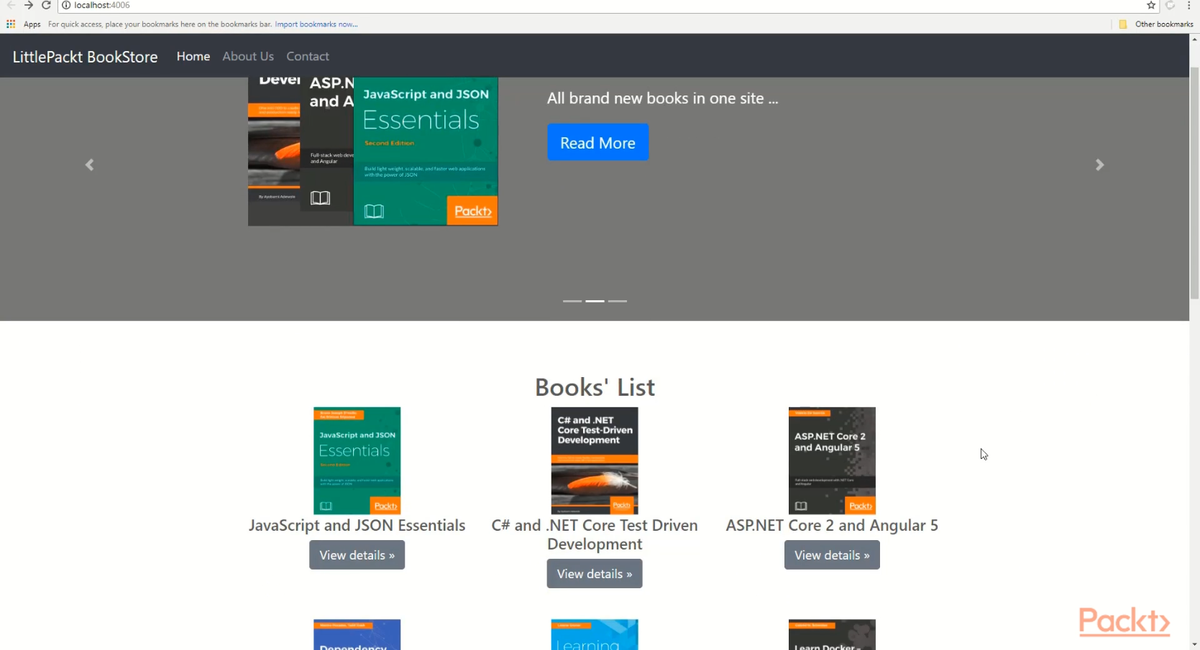Open the LittlePackt BookStore brand link
This screenshot has width=1200, height=650.
coord(85,56)
